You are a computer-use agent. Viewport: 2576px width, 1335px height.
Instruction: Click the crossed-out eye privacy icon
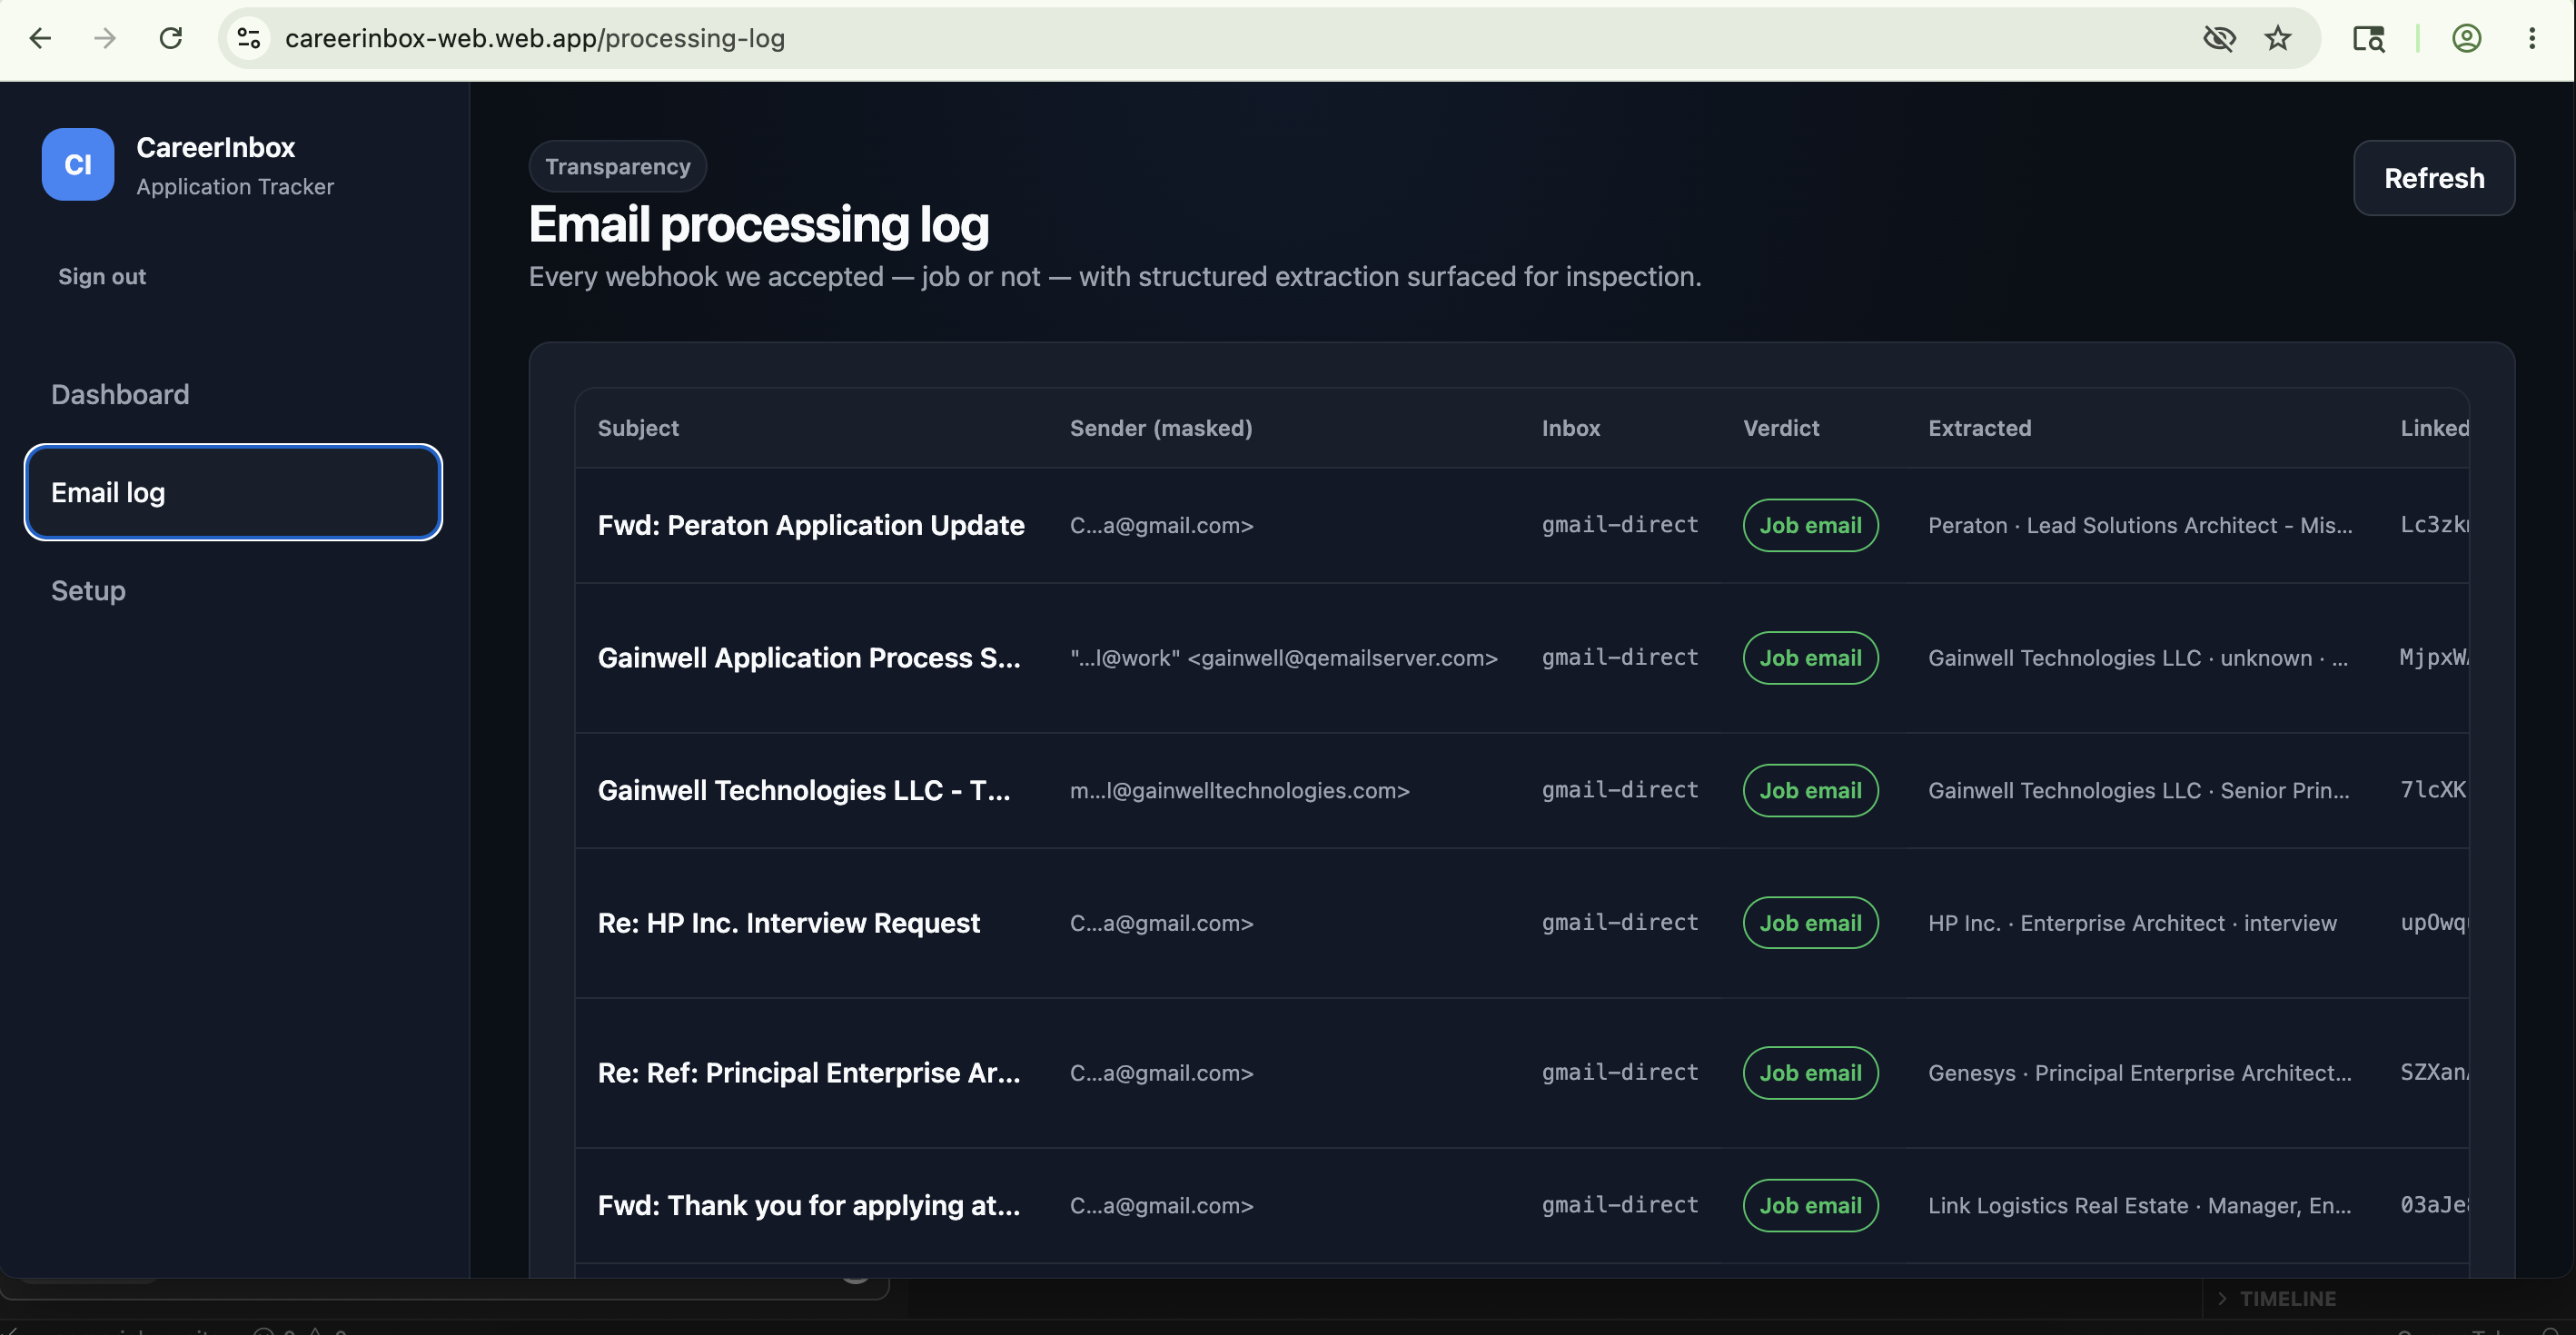[2219, 38]
